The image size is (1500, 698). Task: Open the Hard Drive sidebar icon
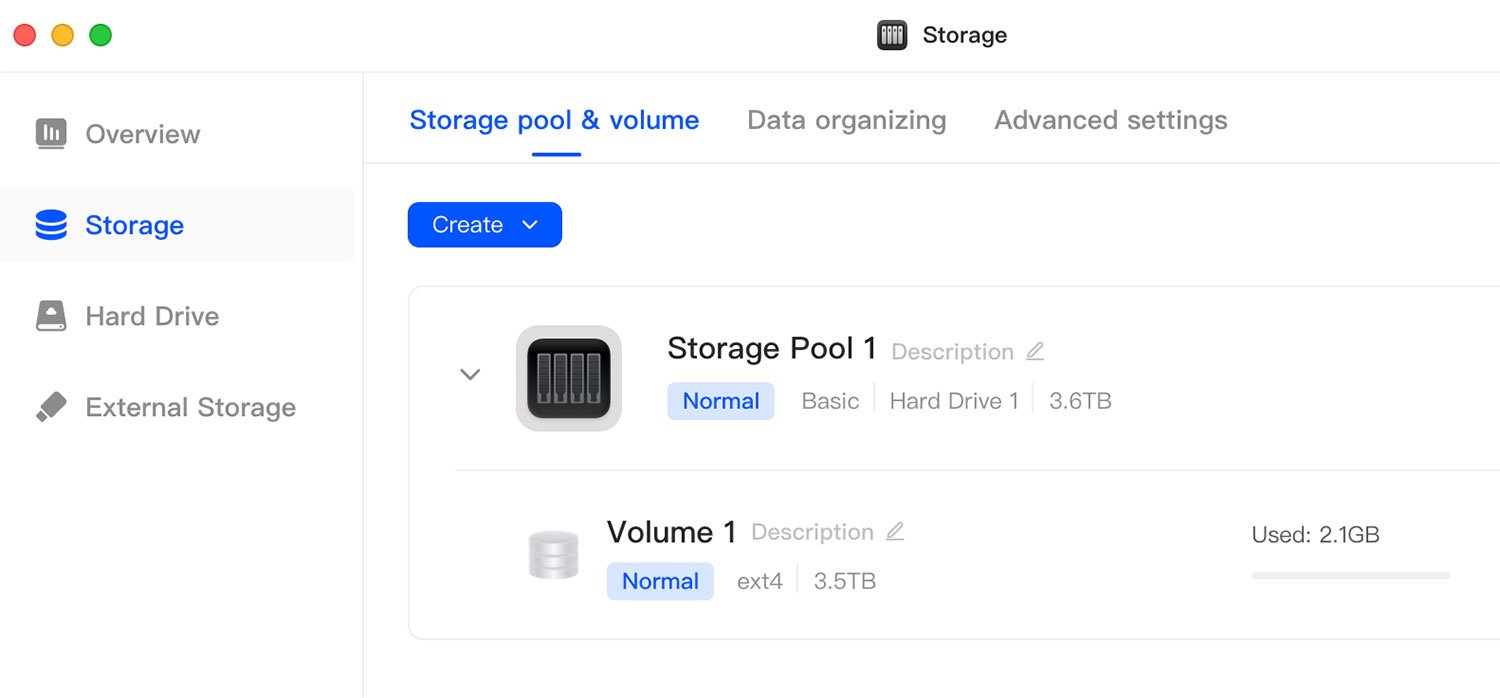pyautogui.click(x=51, y=316)
